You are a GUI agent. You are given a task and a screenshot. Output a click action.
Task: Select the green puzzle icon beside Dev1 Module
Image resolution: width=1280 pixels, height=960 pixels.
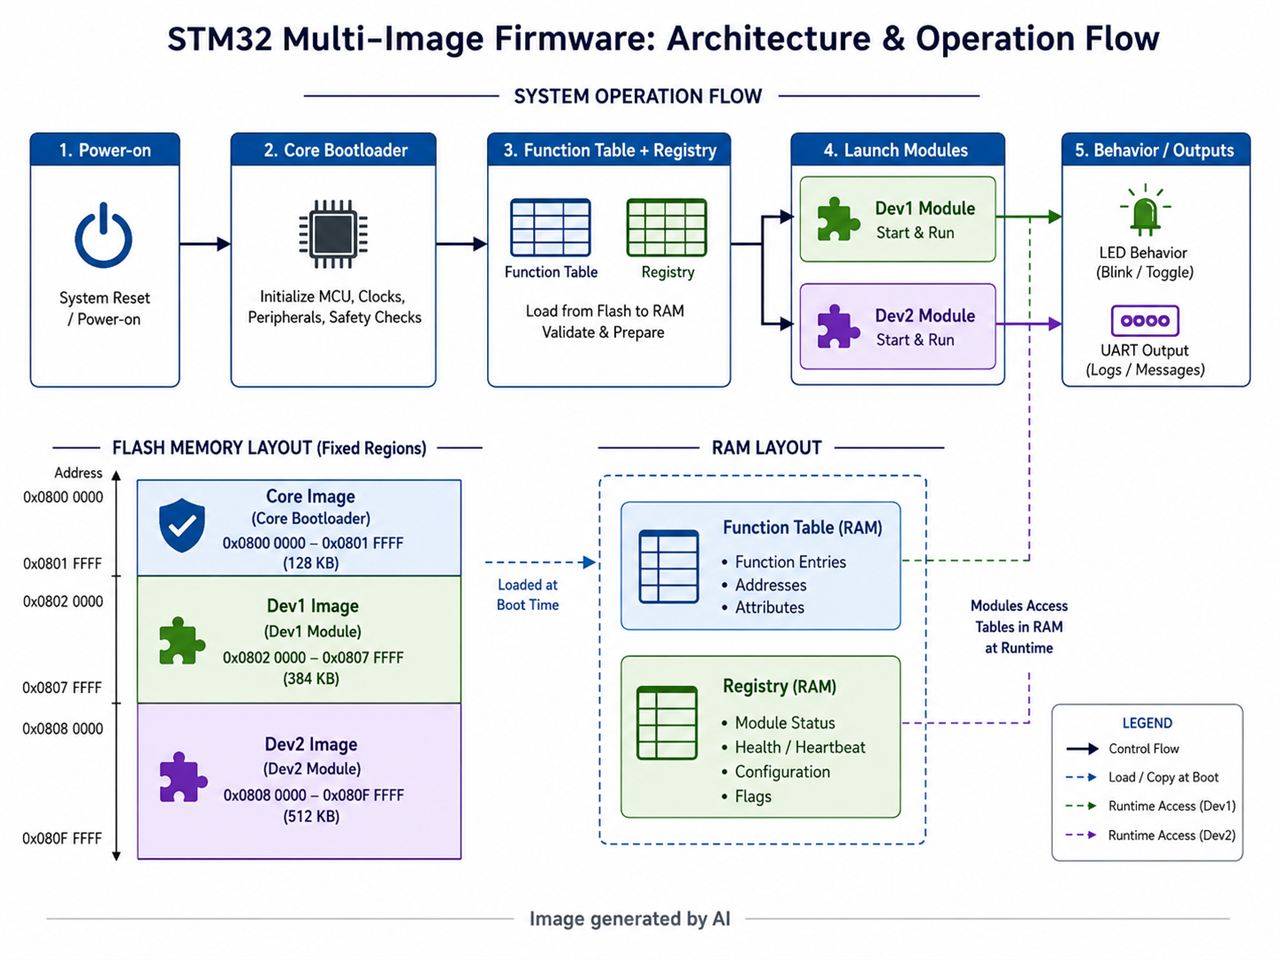click(x=838, y=219)
